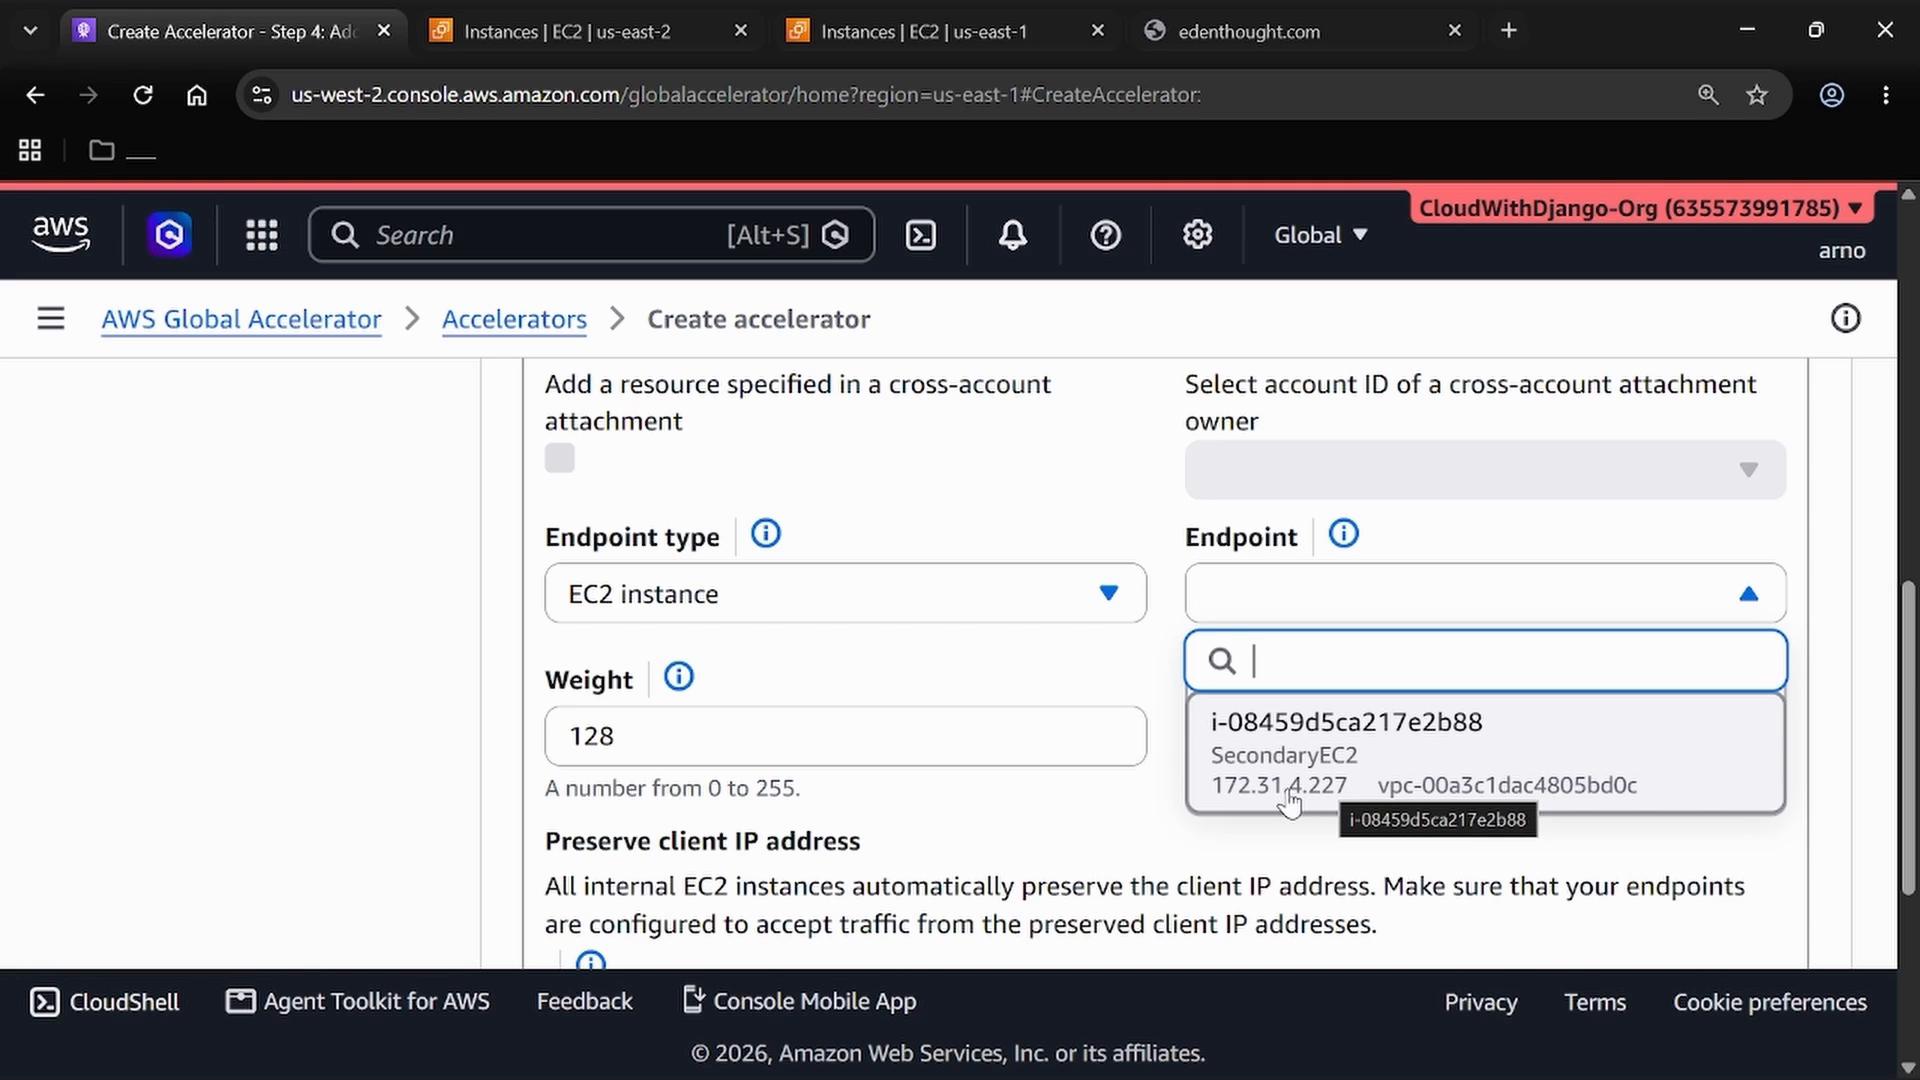Viewport: 1920px width, 1080px height.
Task: Open the browser zoom magnifier icon
Action: pos(1708,95)
